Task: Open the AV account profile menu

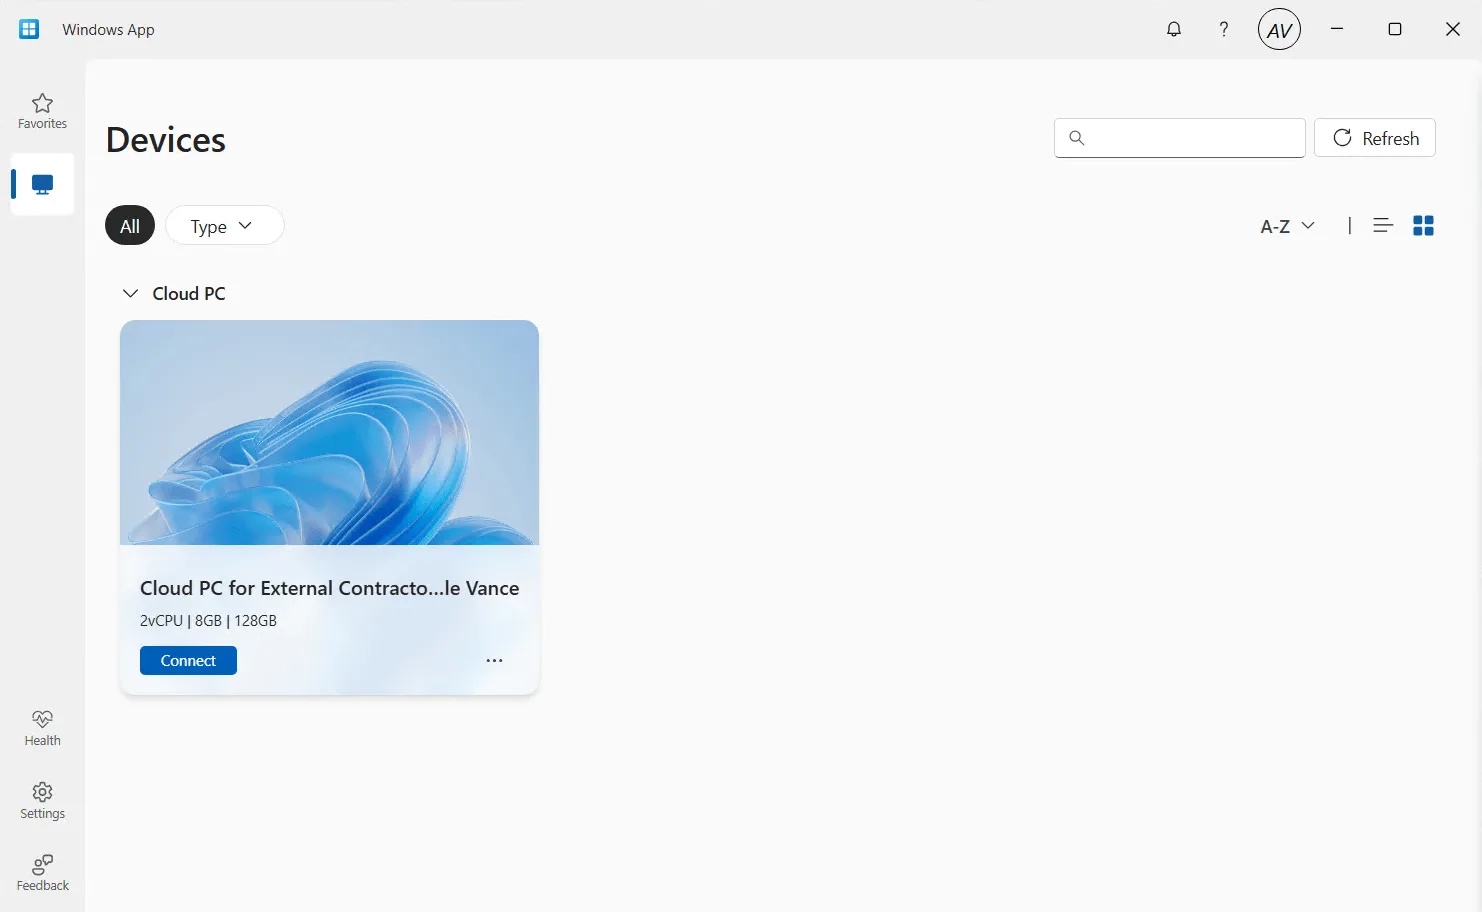Action: (x=1279, y=30)
